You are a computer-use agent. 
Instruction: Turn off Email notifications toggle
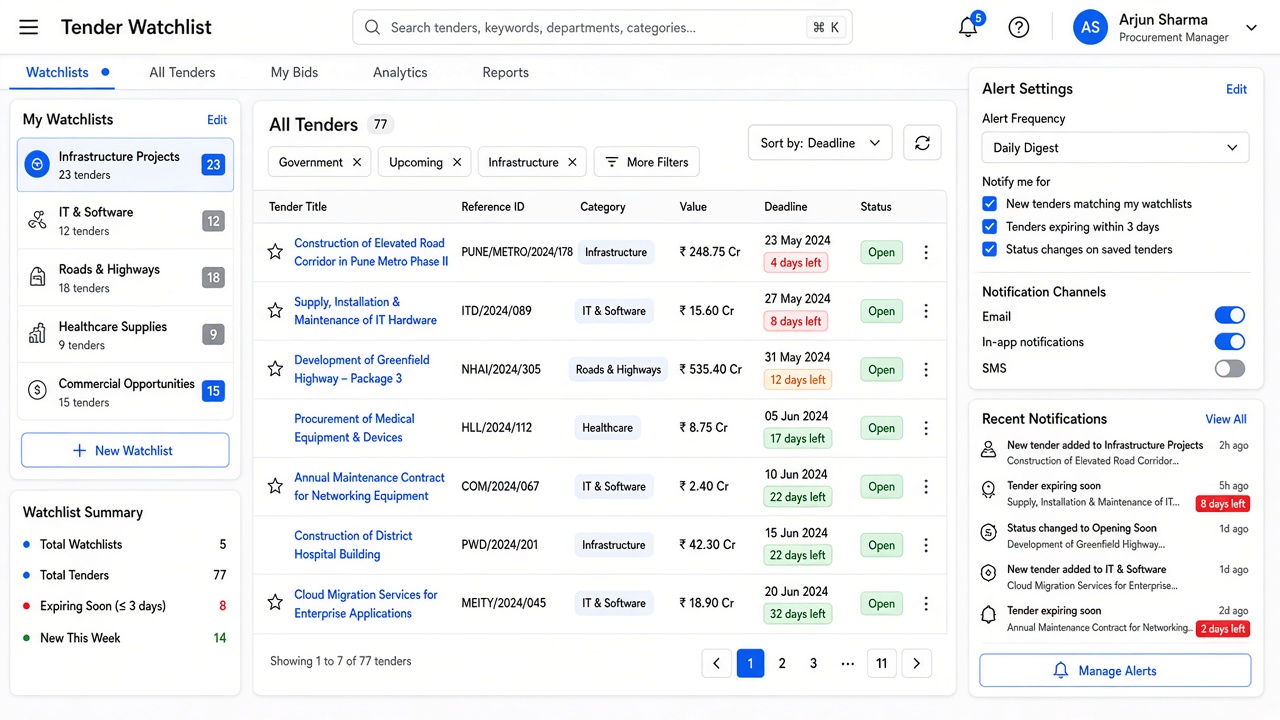(1230, 316)
